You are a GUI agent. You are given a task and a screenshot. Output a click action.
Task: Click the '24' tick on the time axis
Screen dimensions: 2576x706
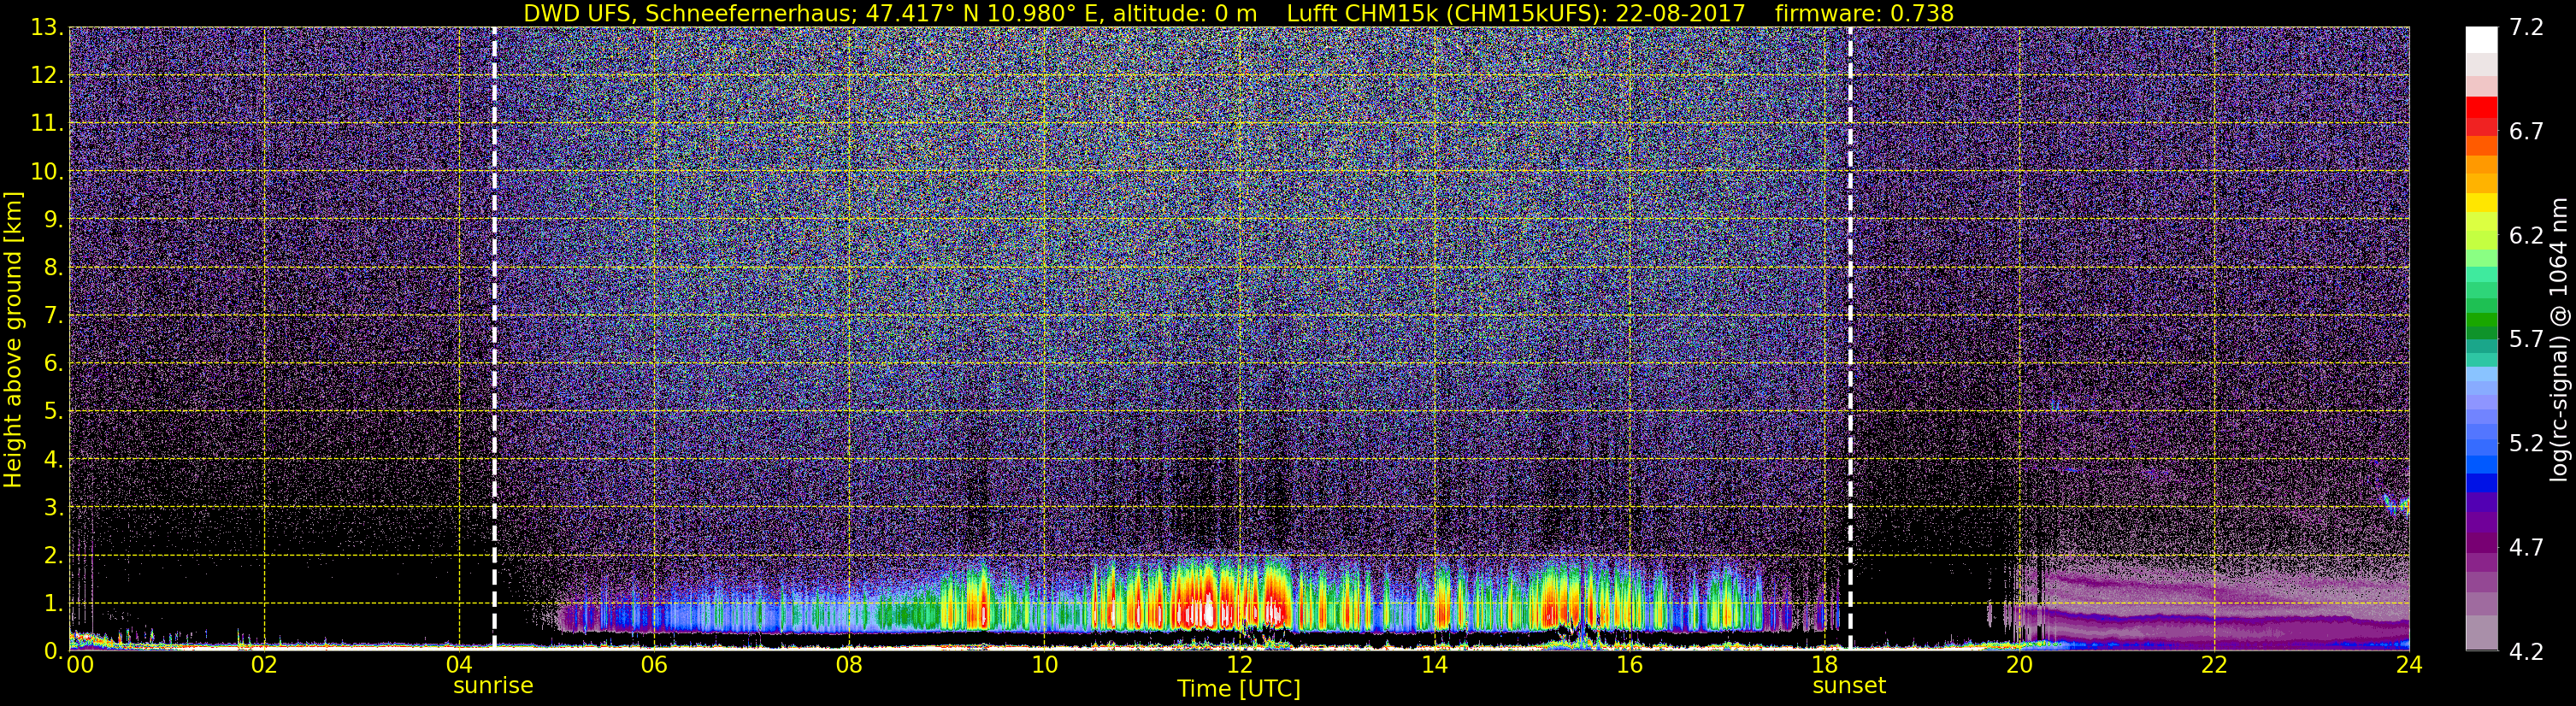coord(2409,665)
